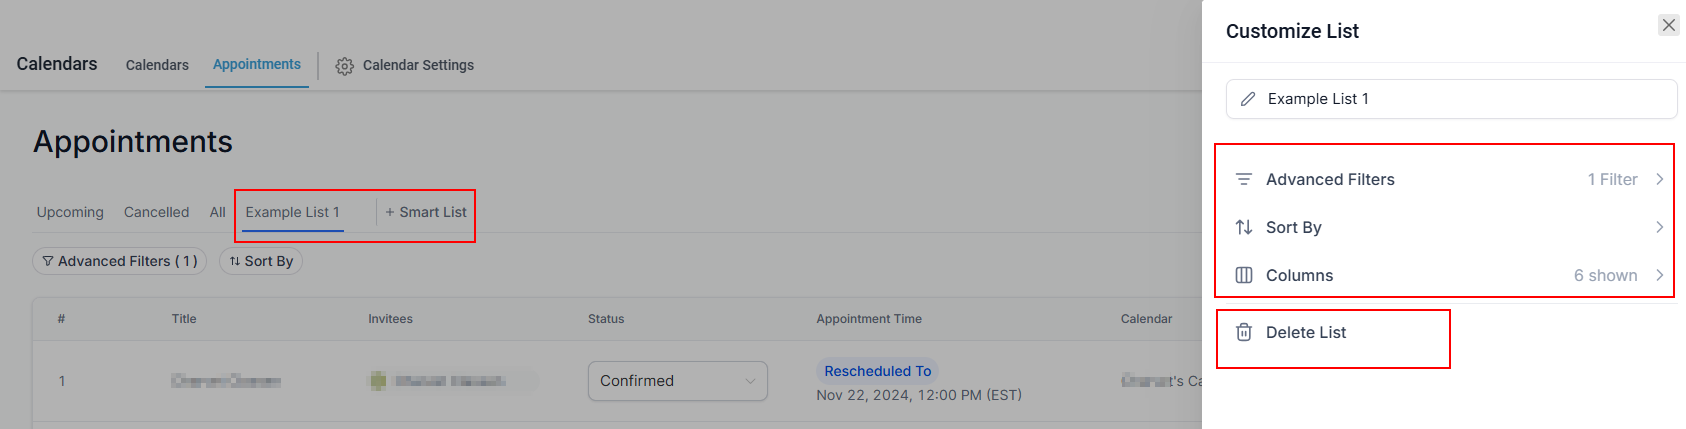Expand Advanced Filters chevron arrow
Image resolution: width=1686 pixels, height=429 pixels.
tap(1659, 179)
